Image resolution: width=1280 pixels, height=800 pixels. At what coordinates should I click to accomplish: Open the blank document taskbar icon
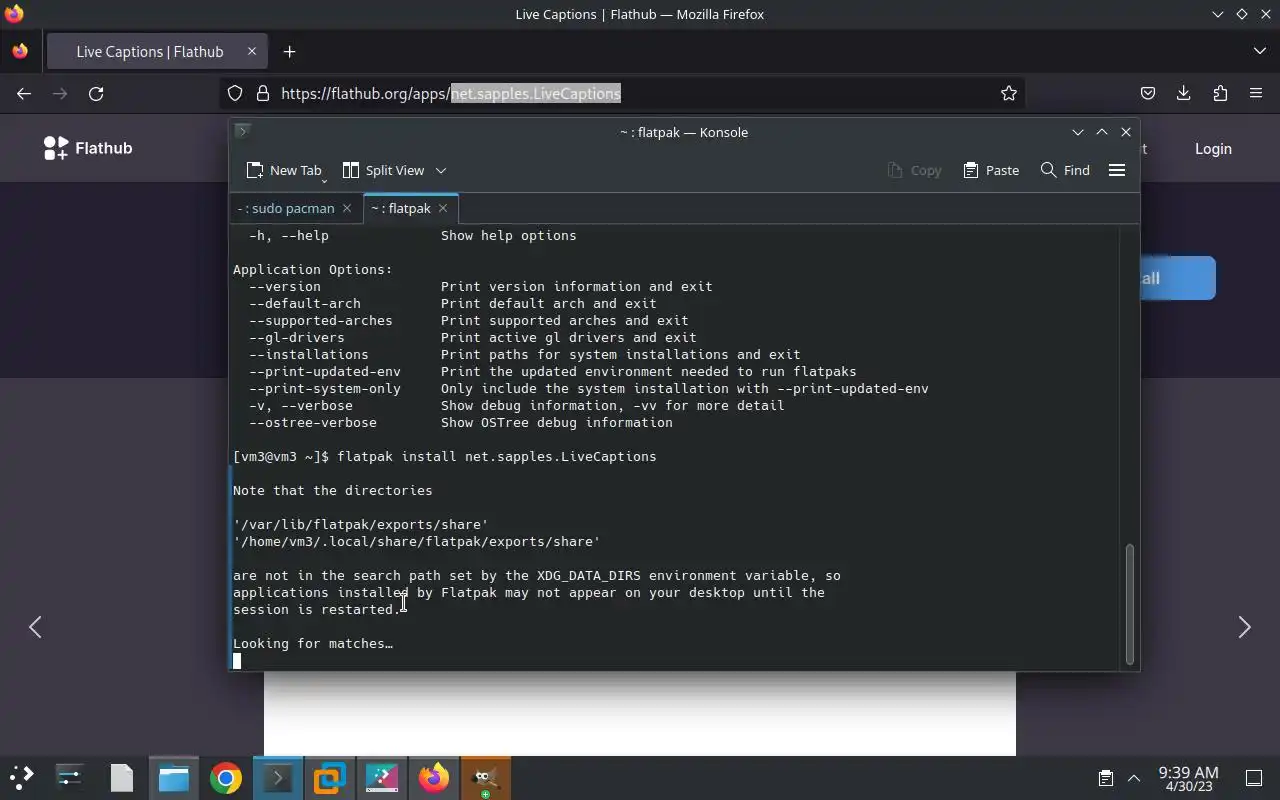tap(121, 777)
